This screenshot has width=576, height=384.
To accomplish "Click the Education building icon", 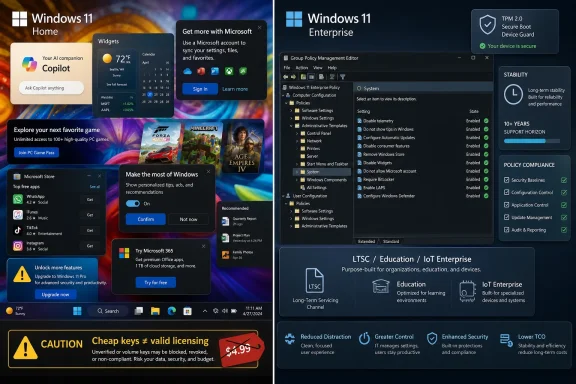I will tap(381, 287).
